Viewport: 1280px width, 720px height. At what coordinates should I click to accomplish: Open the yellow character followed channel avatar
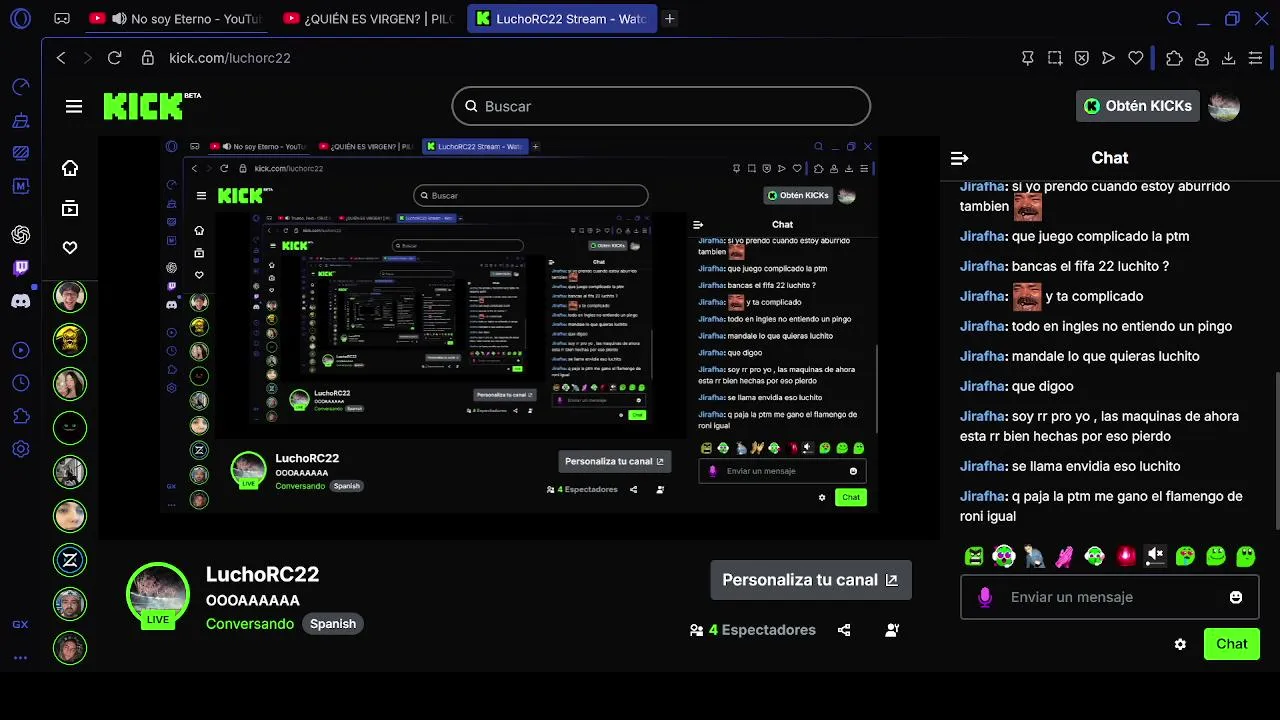click(70, 340)
